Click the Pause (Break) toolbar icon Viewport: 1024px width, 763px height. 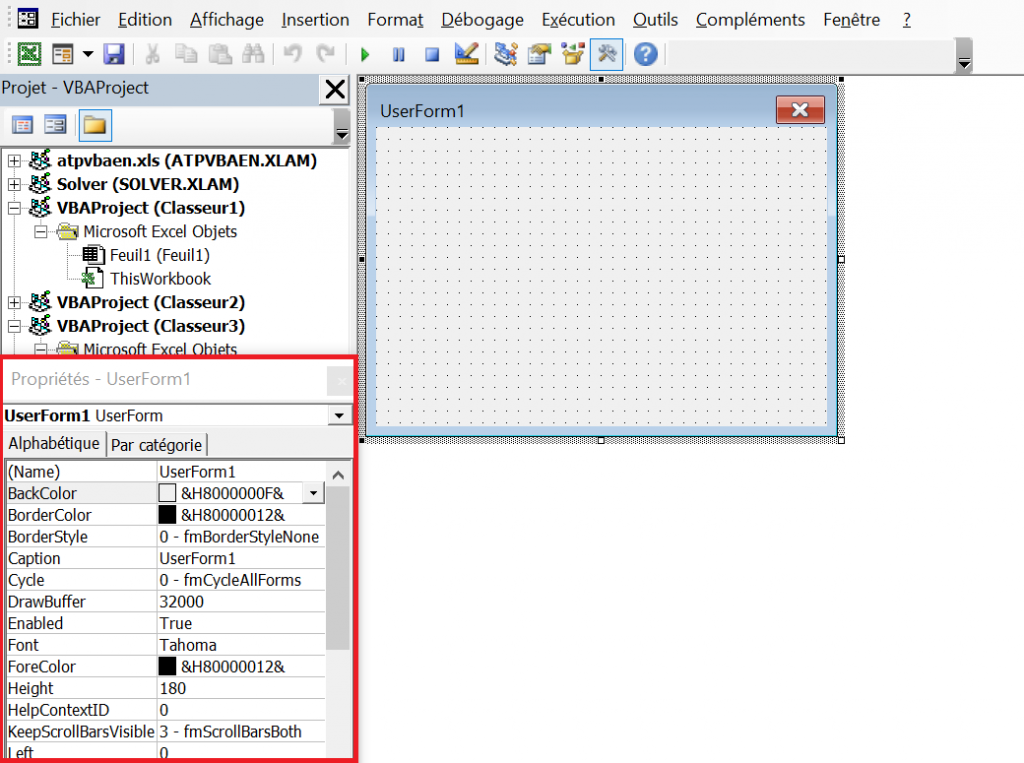(x=398, y=55)
